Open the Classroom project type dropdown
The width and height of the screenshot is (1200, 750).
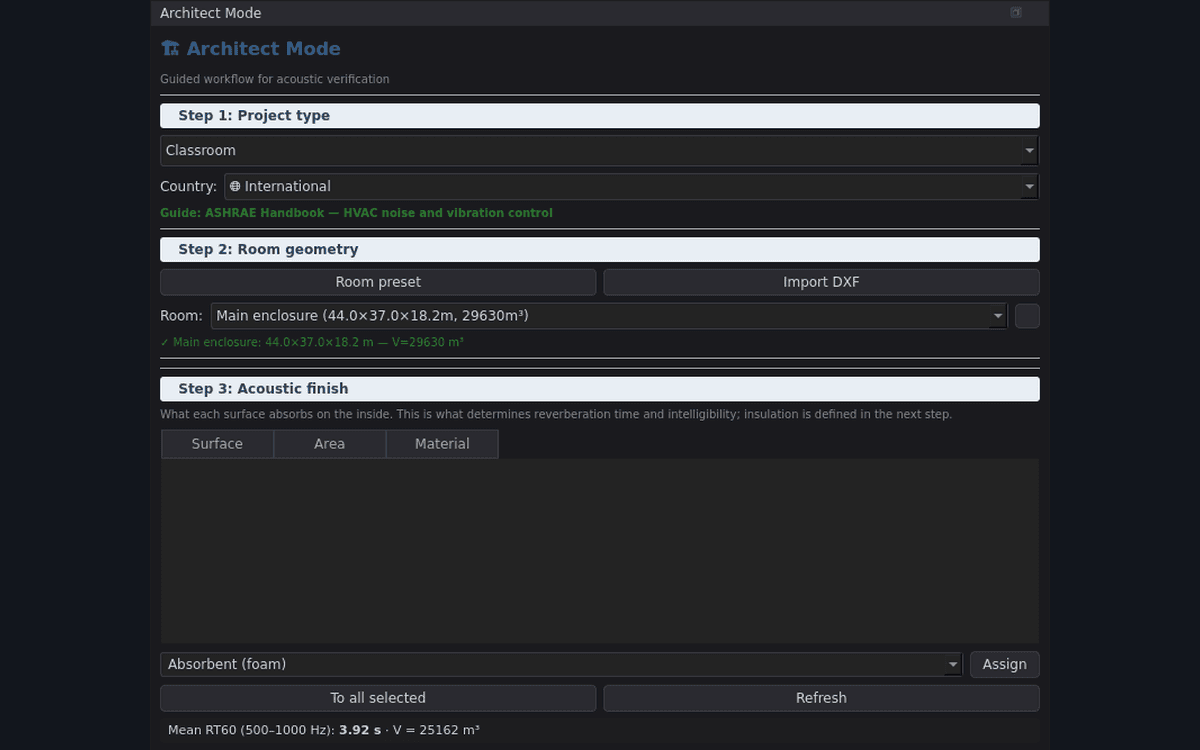600,151
